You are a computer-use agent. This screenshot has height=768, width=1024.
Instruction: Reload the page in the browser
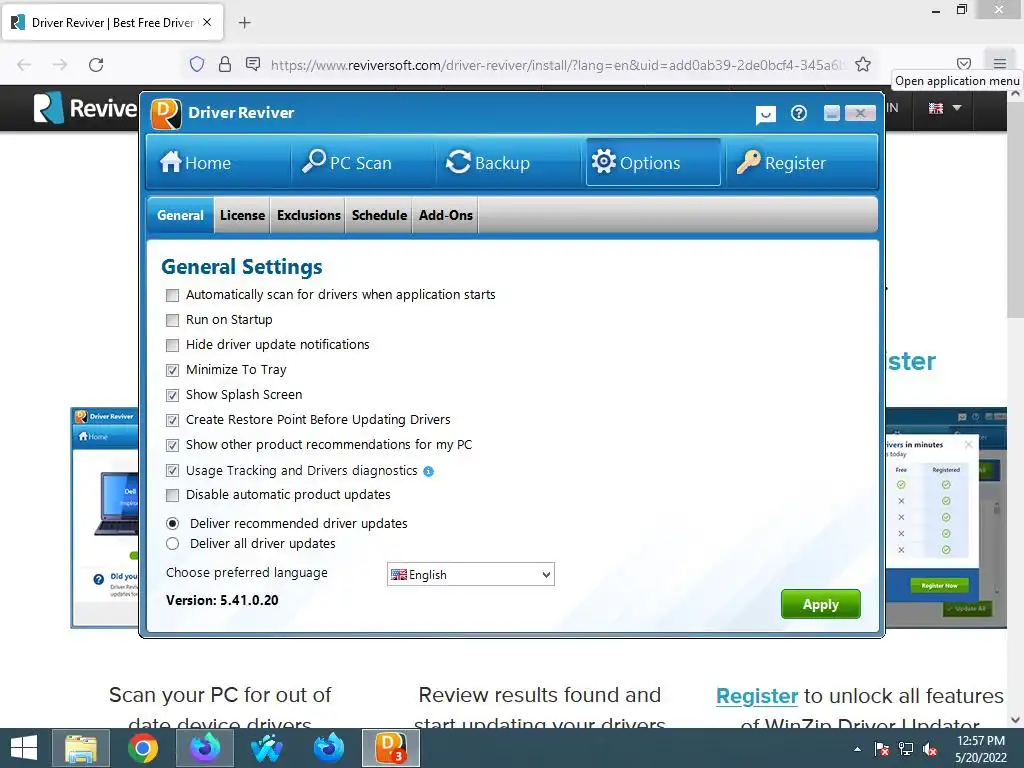[x=96, y=65]
